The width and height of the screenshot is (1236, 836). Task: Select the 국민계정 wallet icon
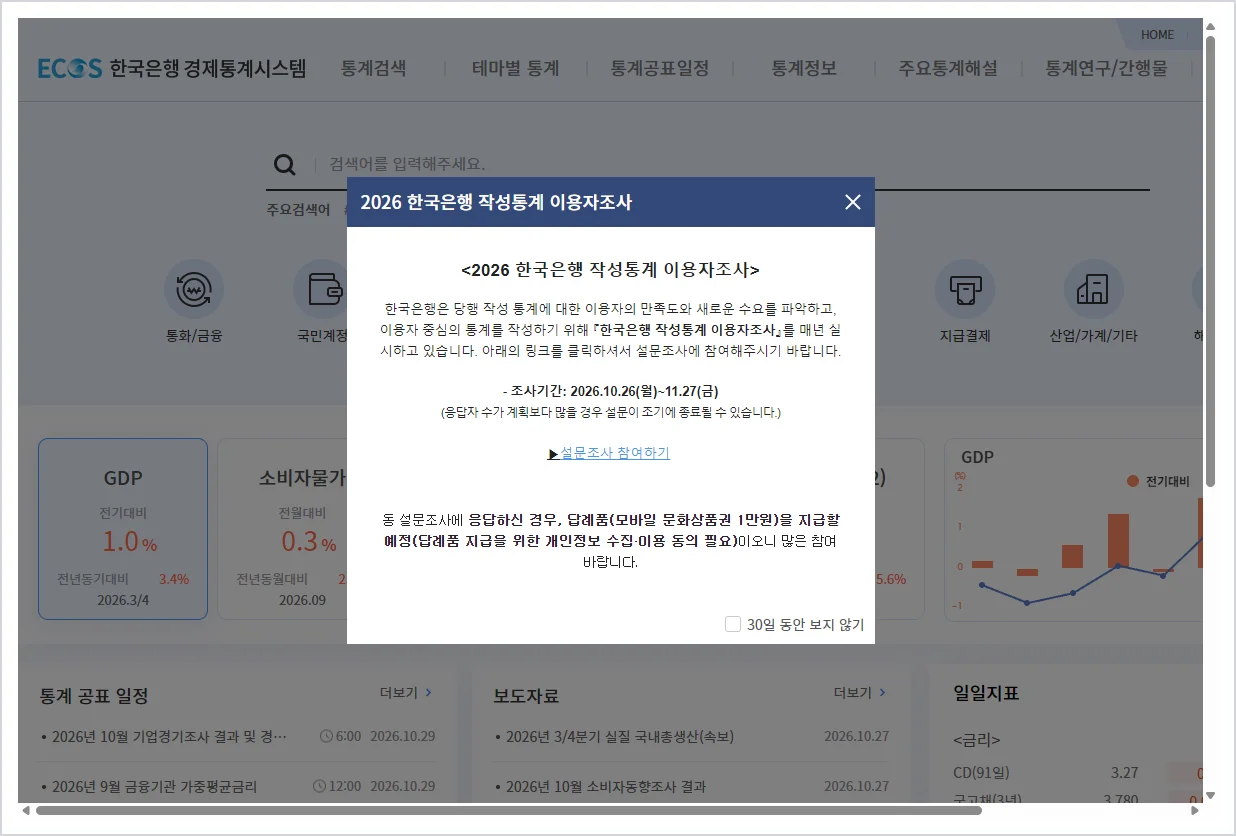322,290
